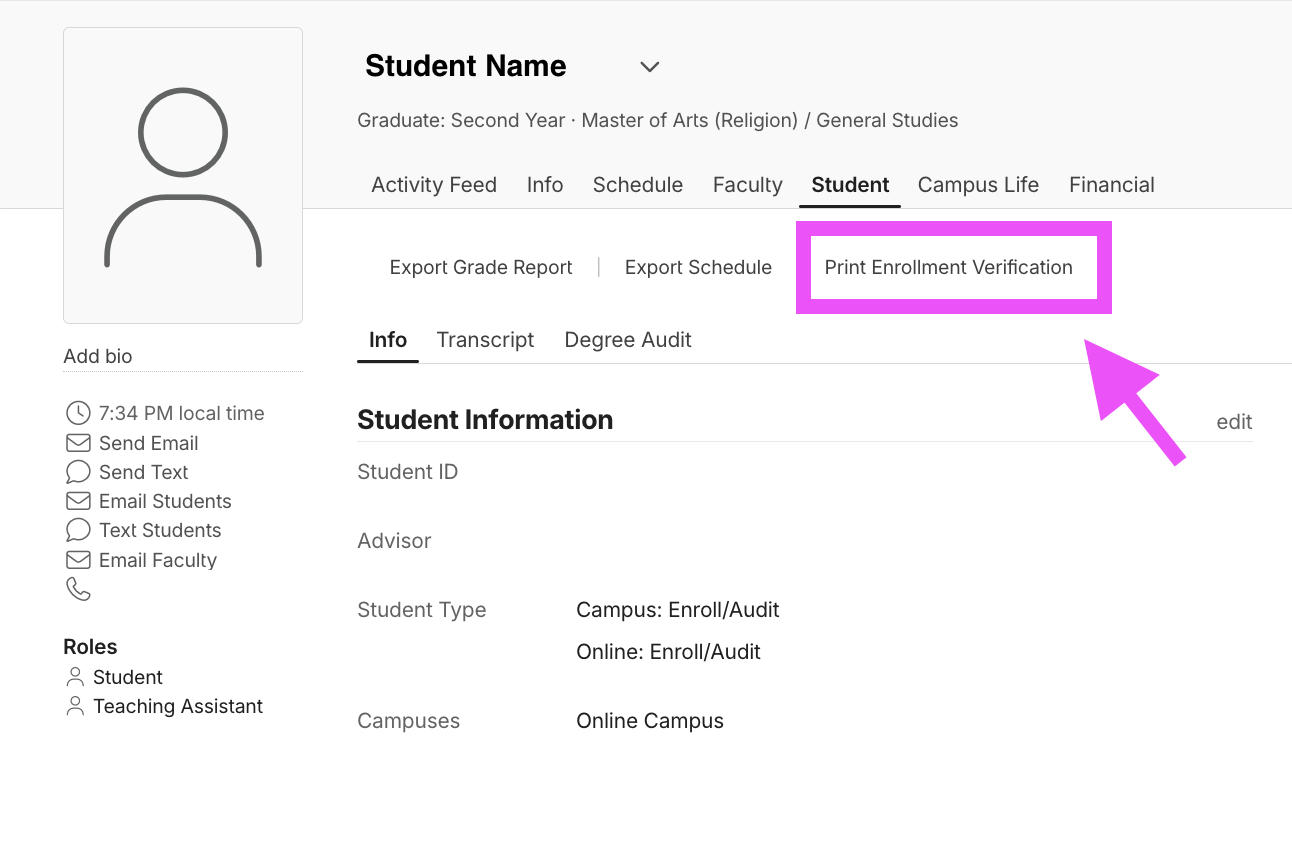Click the Student Information heading
Image resolution: width=1292 pixels, height=842 pixels.
[485, 420]
